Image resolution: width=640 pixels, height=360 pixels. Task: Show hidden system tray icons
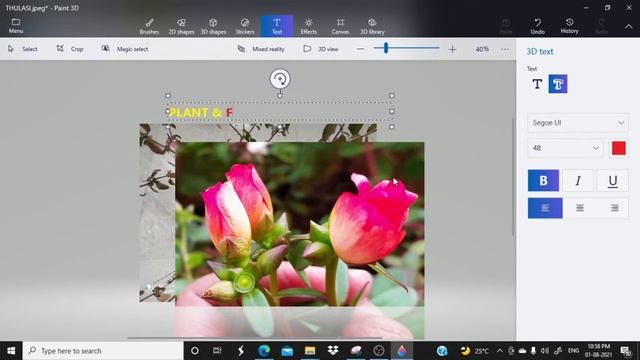click(500, 351)
